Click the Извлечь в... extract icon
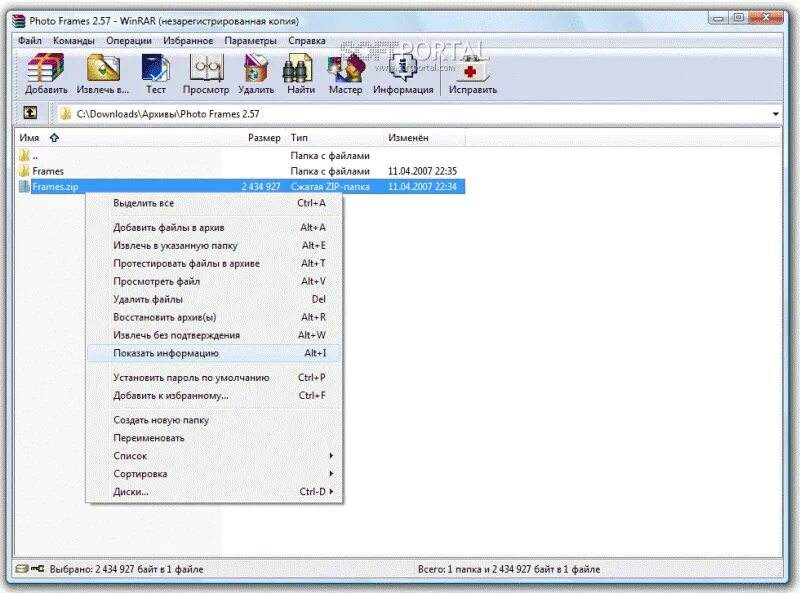800x593 pixels. (x=103, y=68)
